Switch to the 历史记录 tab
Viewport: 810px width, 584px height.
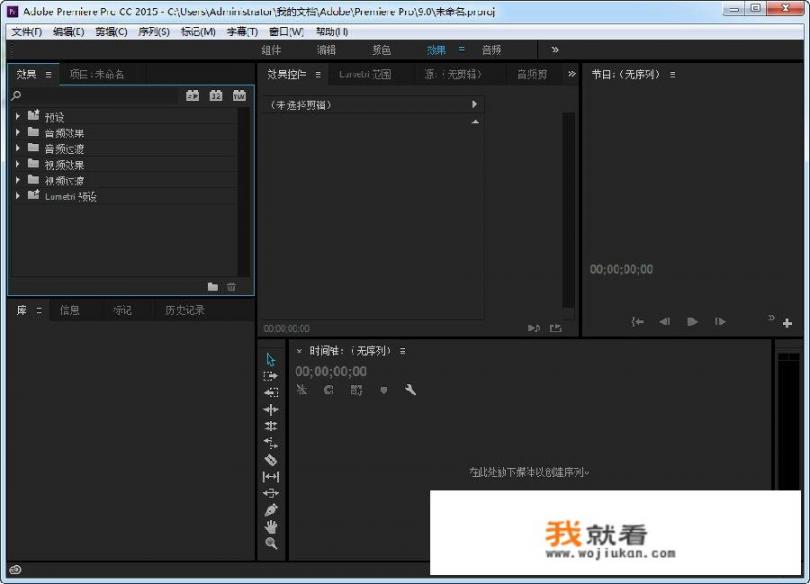point(184,310)
